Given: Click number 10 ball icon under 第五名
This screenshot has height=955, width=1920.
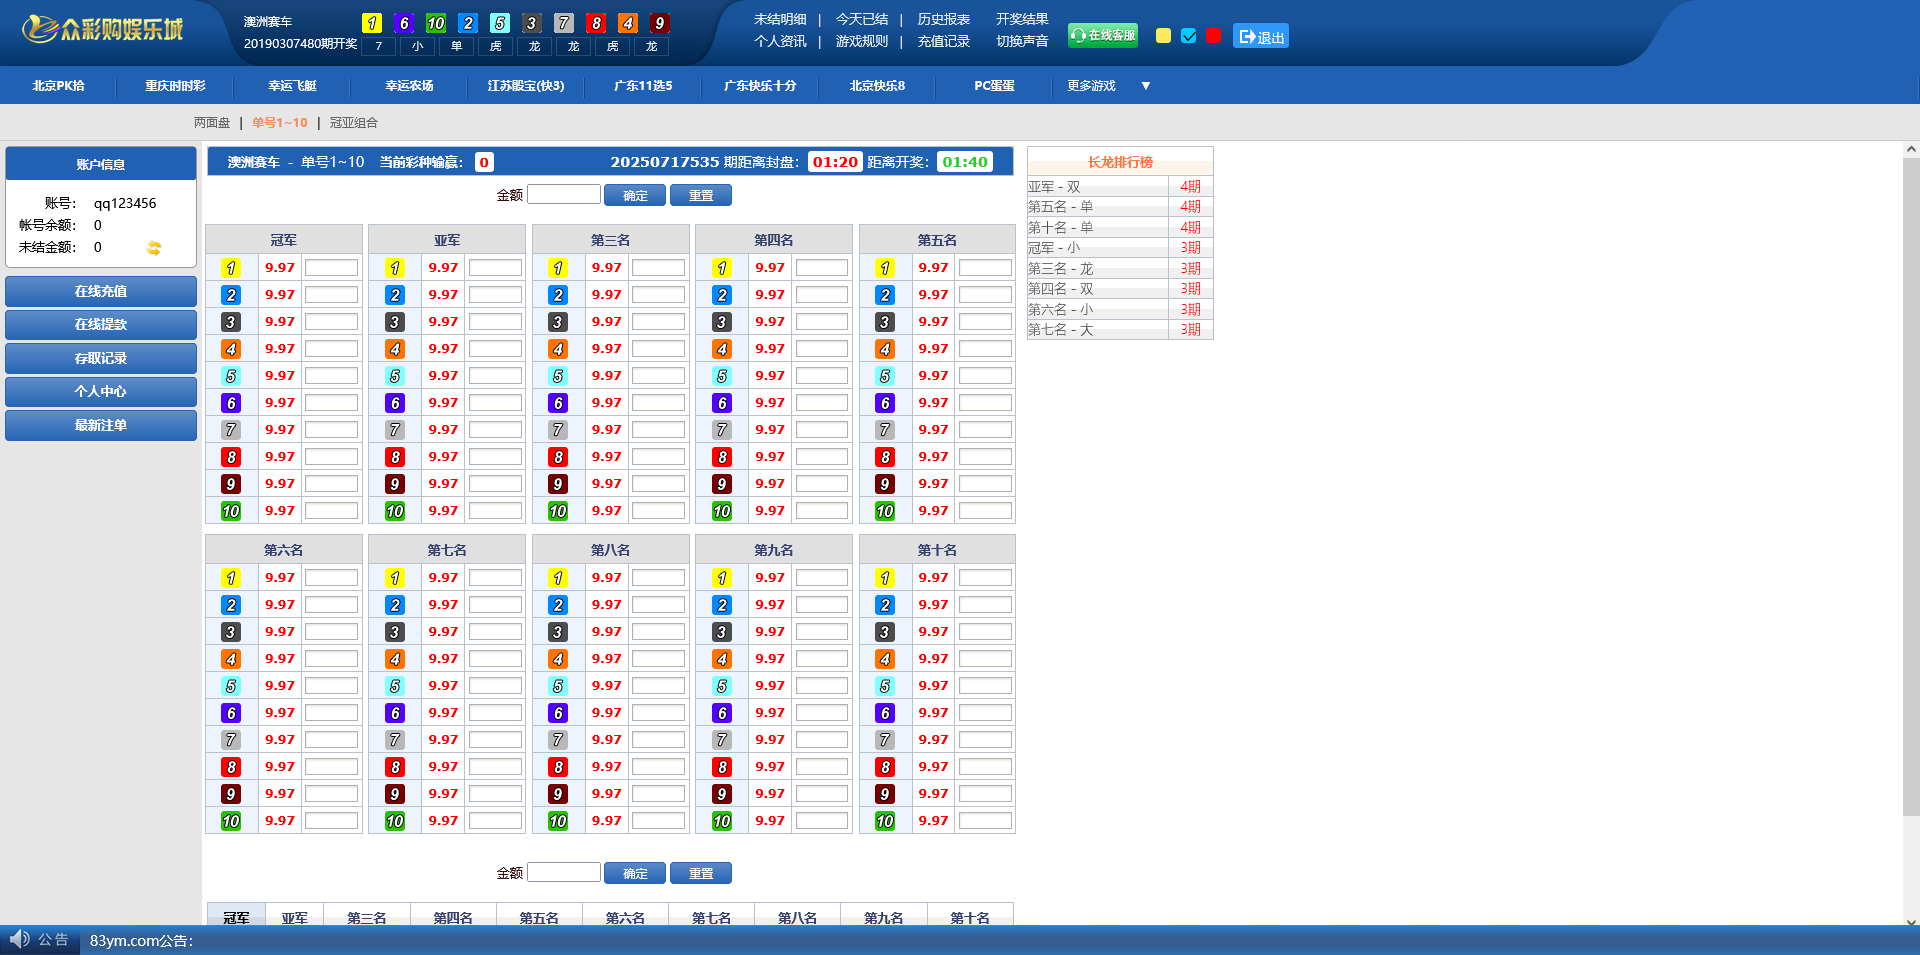Looking at the screenshot, I should [885, 511].
